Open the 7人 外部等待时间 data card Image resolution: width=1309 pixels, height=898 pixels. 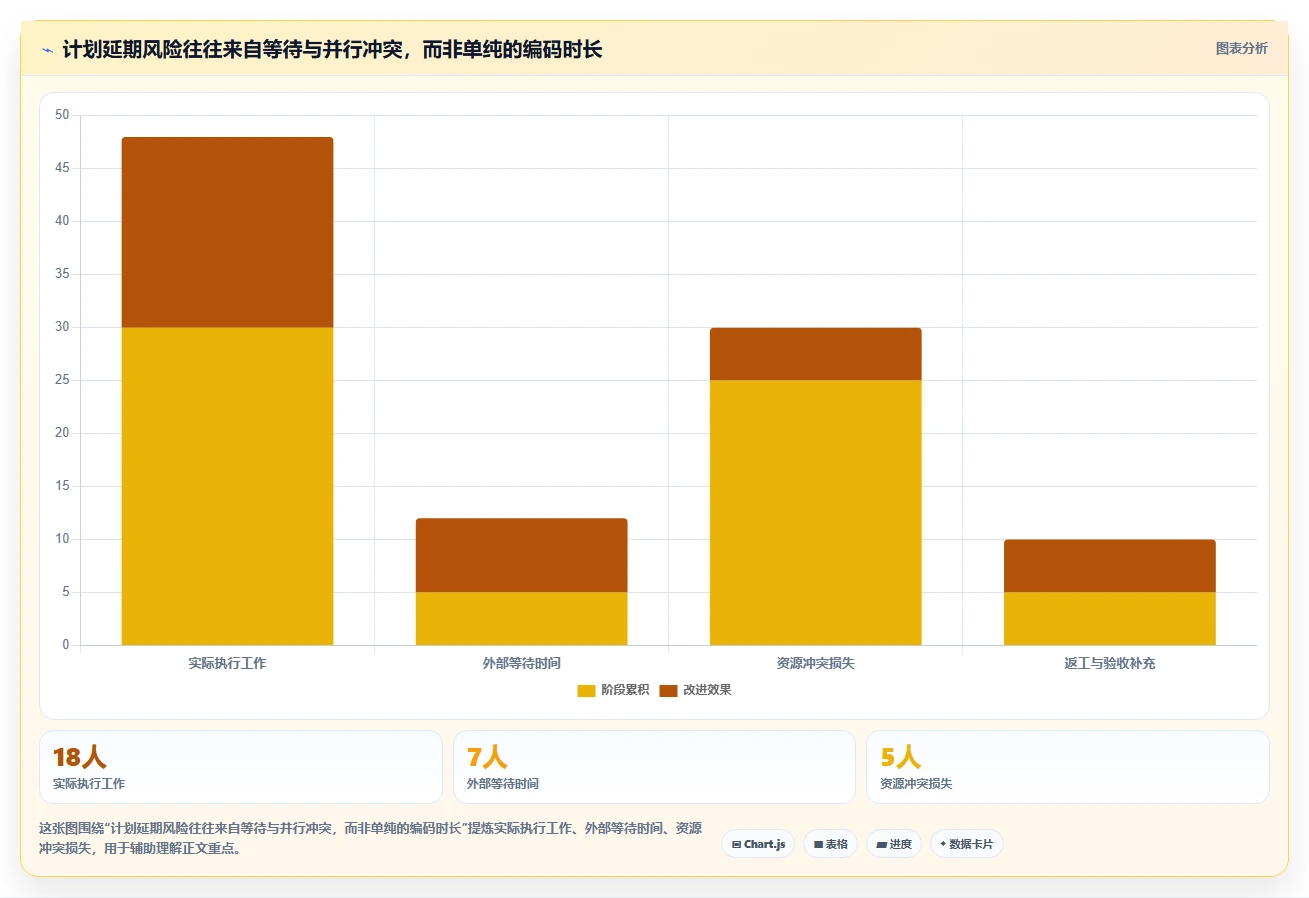click(654, 767)
